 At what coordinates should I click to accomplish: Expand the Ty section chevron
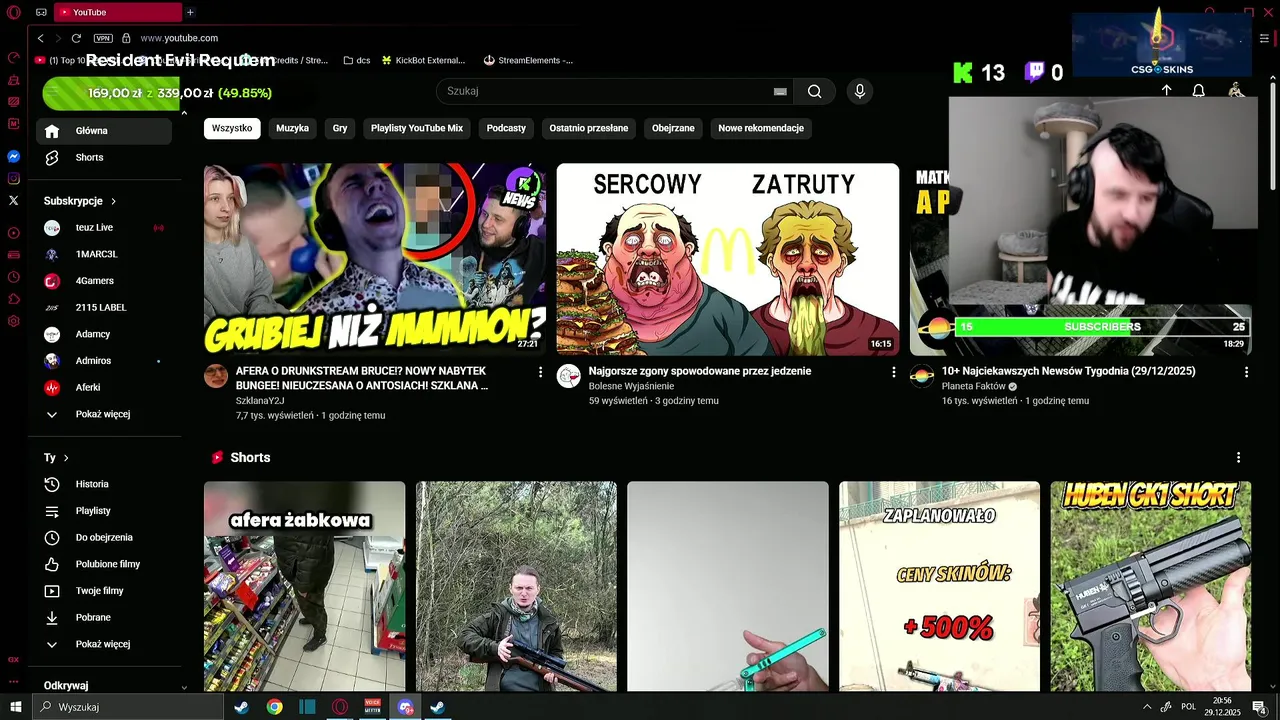(66, 458)
